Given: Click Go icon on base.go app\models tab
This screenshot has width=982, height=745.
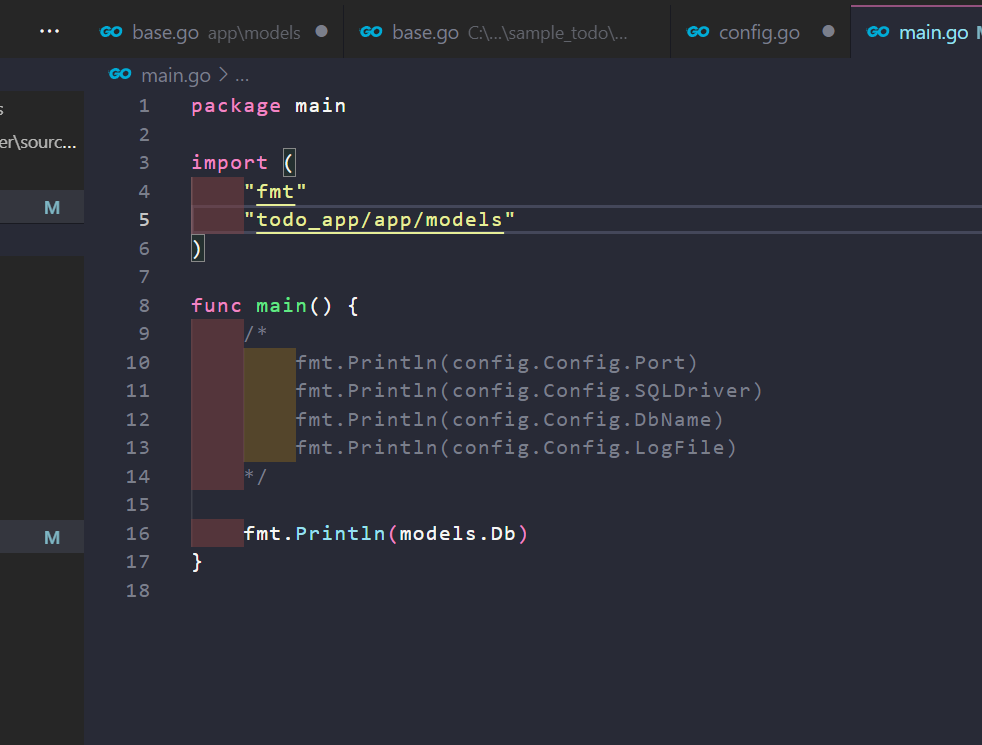Looking at the screenshot, I should (111, 32).
